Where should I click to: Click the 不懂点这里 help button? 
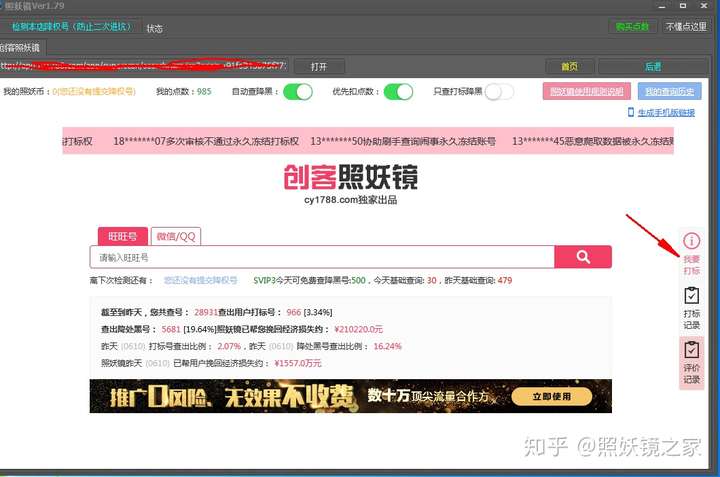pyautogui.click(x=686, y=27)
